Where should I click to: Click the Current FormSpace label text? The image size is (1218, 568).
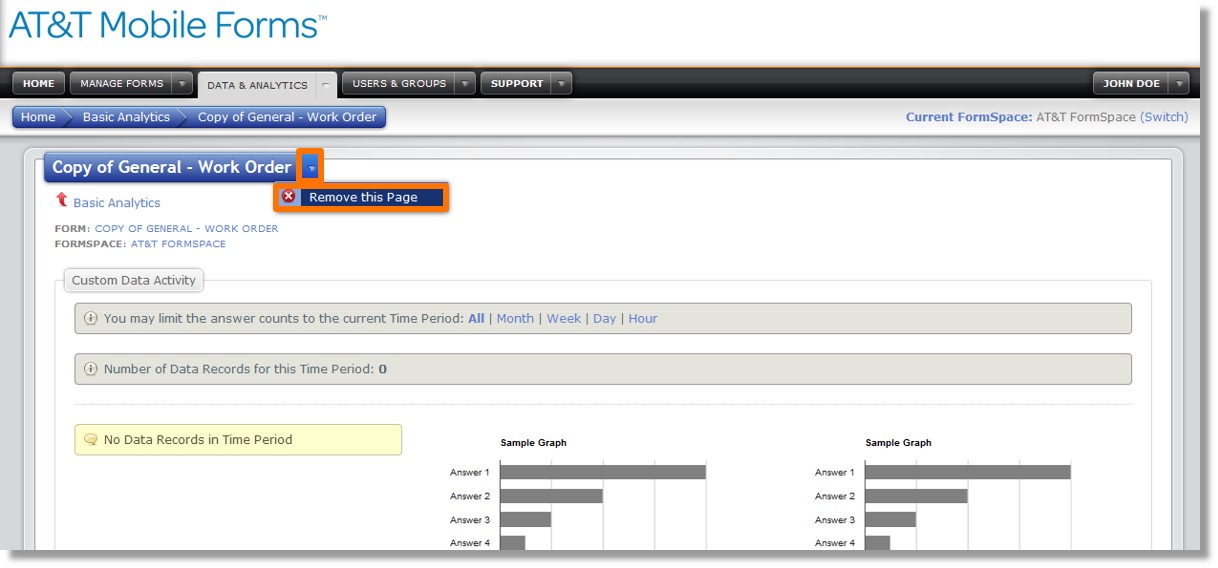pos(969,117)
